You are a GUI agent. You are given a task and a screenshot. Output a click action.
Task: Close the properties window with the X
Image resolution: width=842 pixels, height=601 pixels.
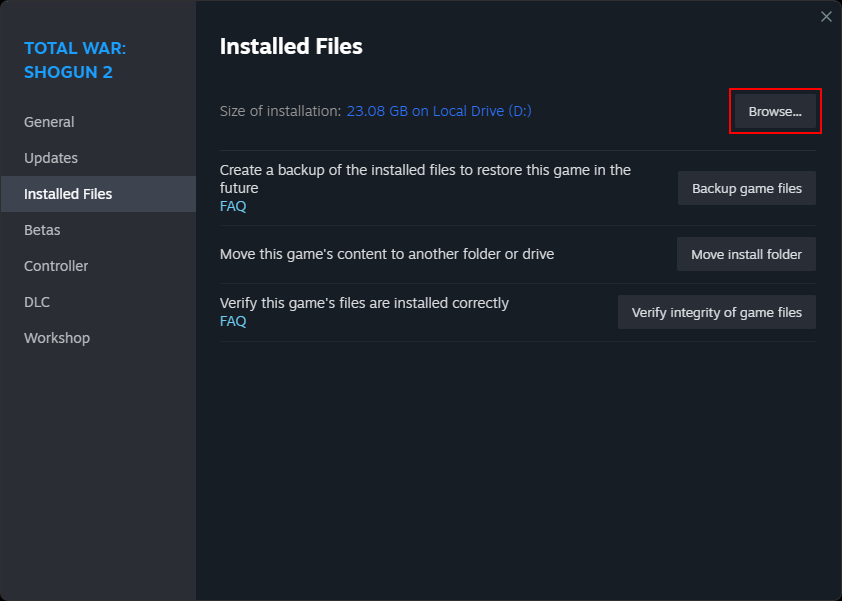coord(826,16)
